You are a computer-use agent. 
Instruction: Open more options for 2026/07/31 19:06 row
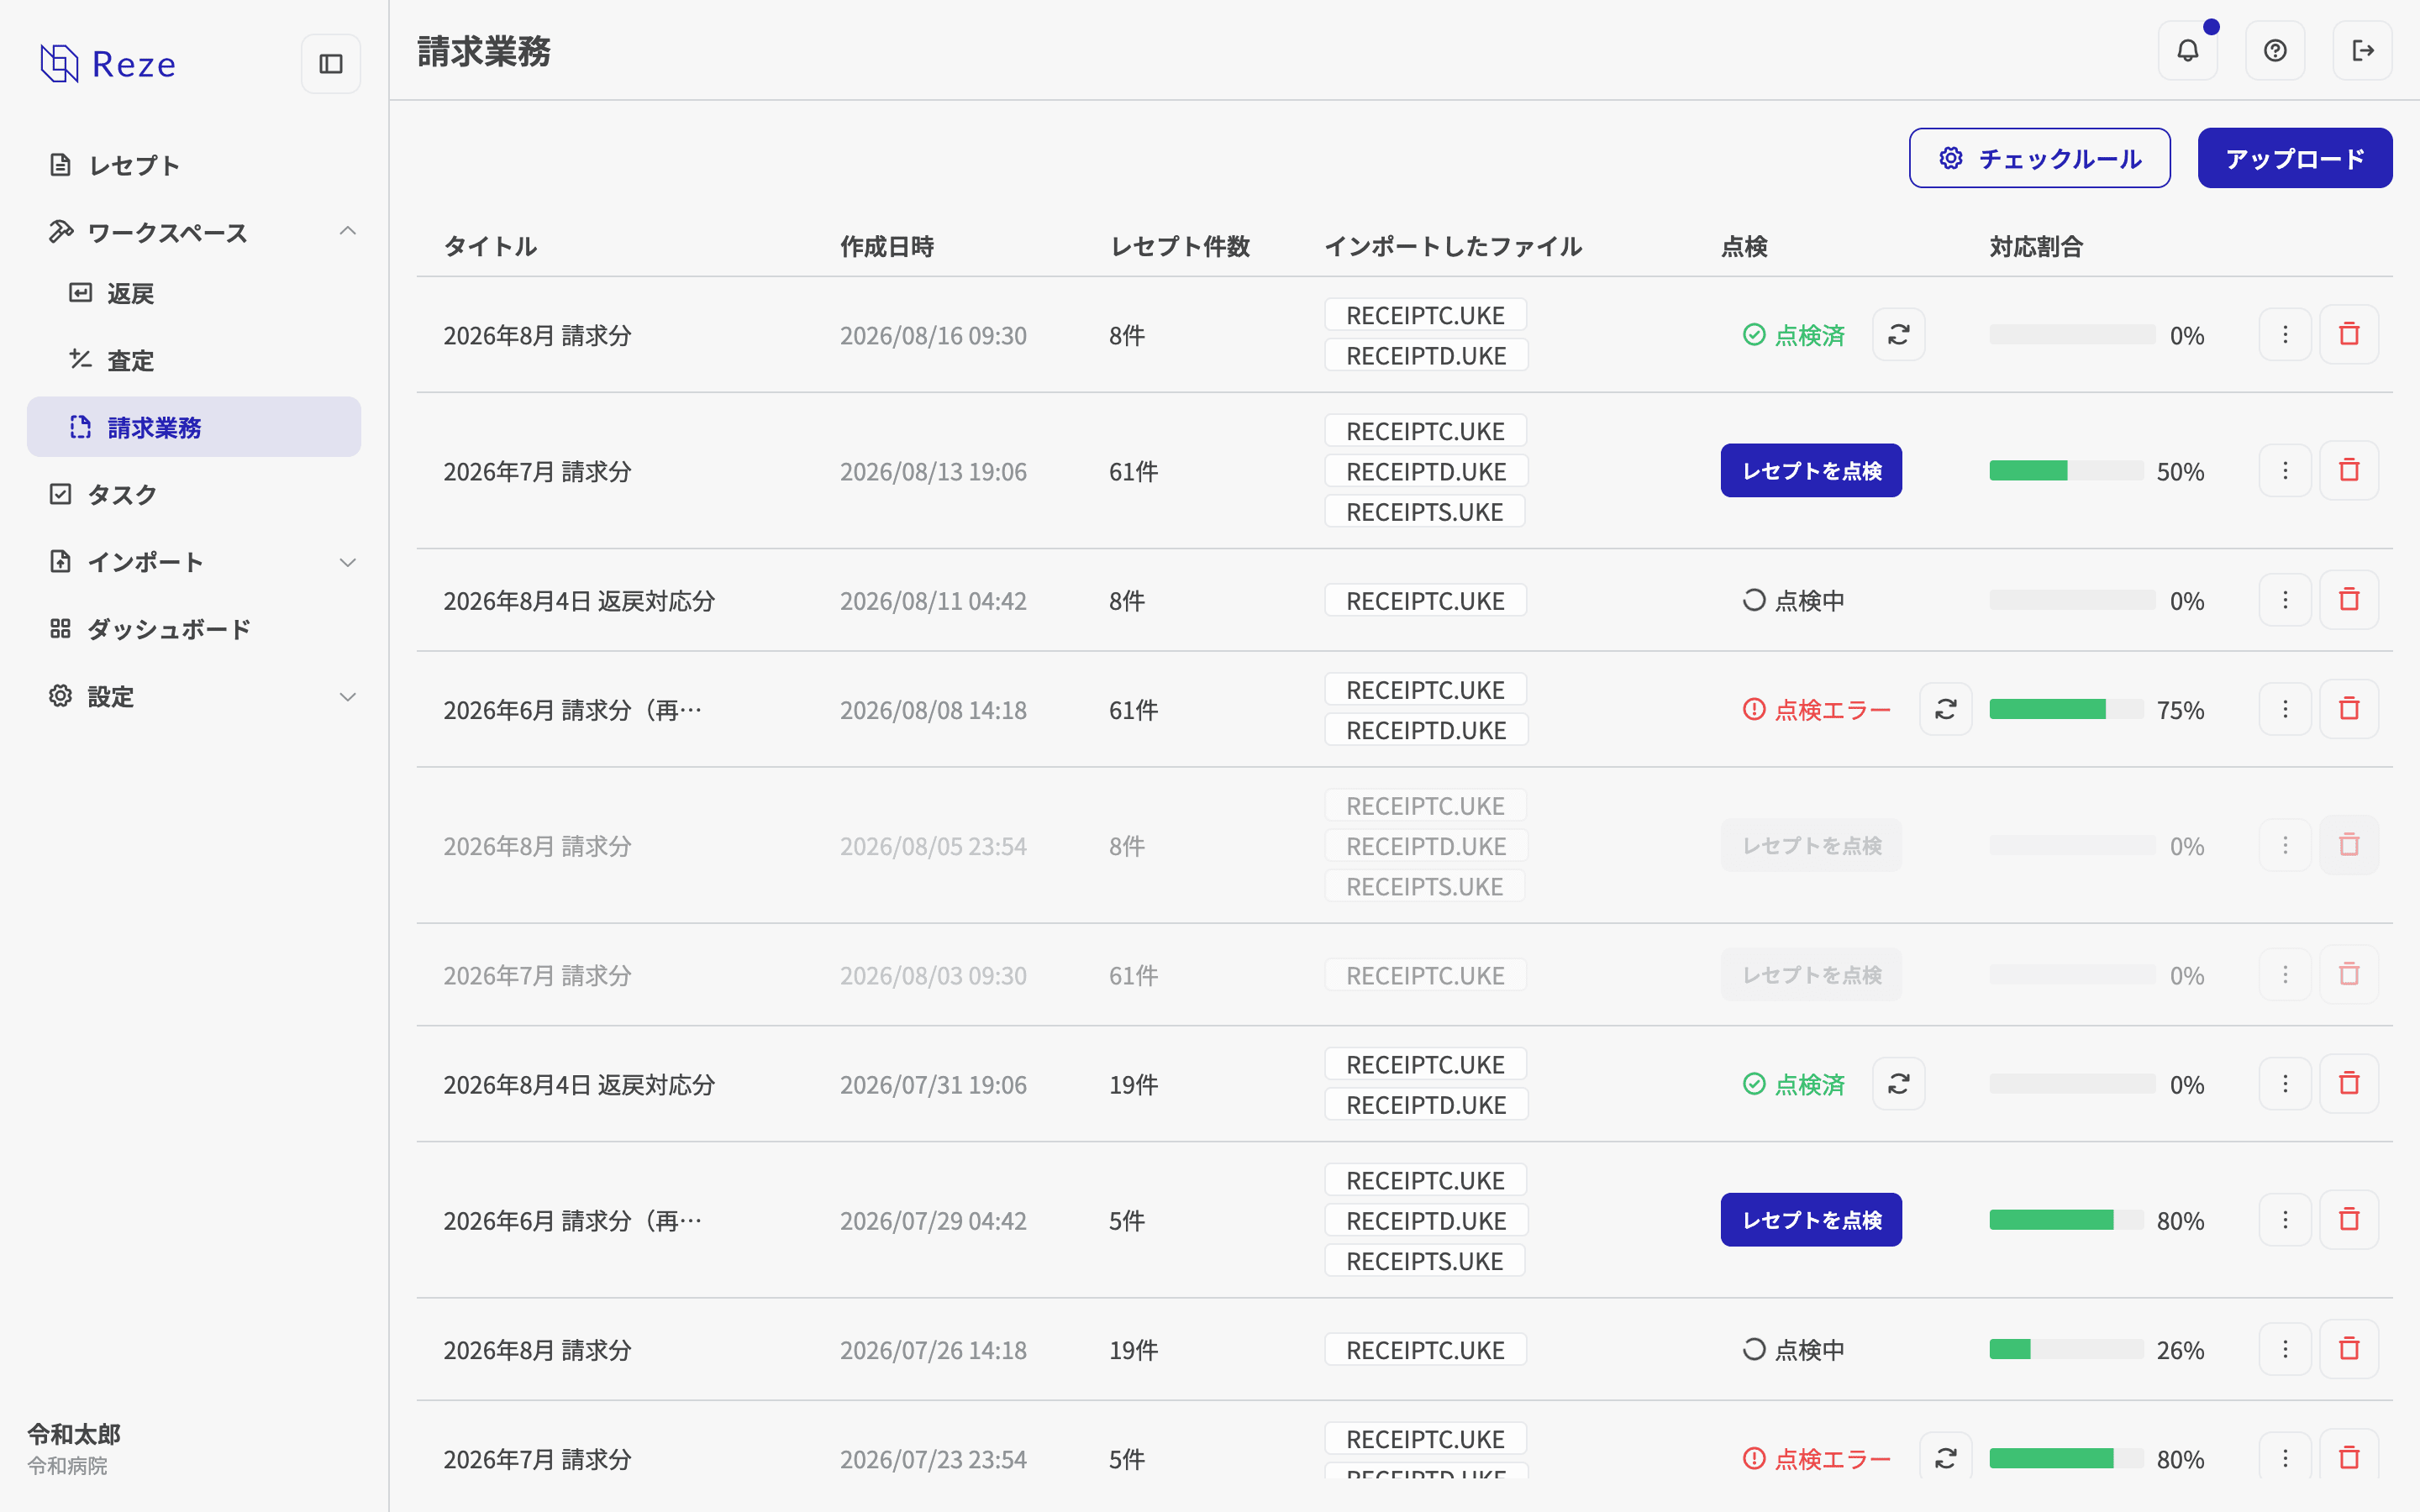(2285, 1084)
